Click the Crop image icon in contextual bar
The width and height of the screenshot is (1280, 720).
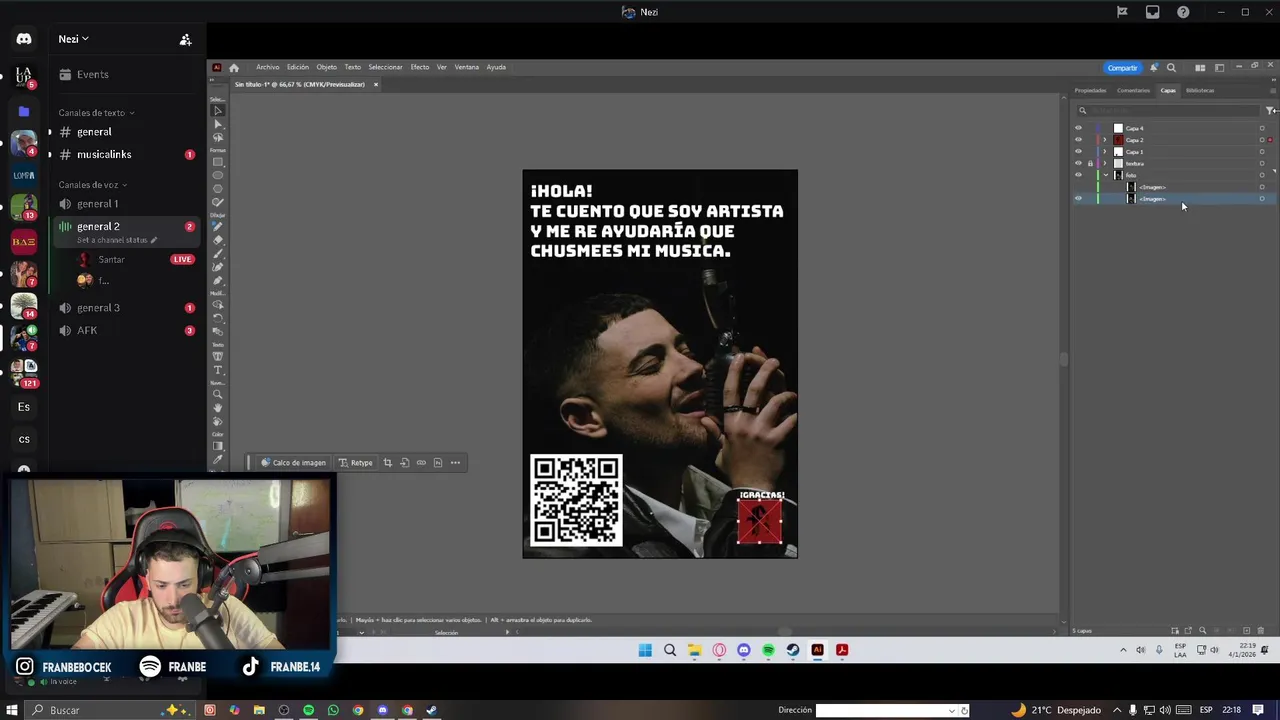(388, 463)
